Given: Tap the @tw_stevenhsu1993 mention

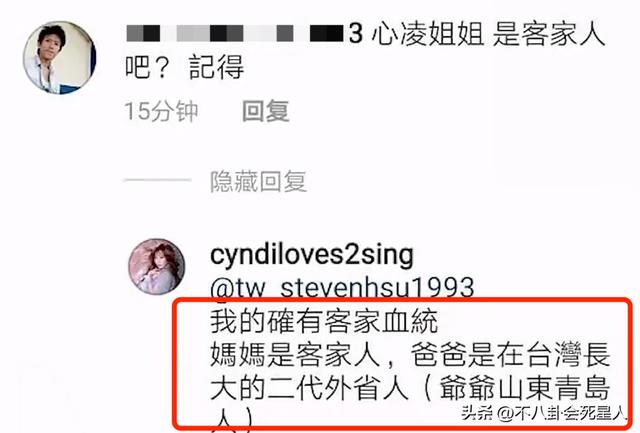Looking at the screenshot, I should tap(342, 288).
